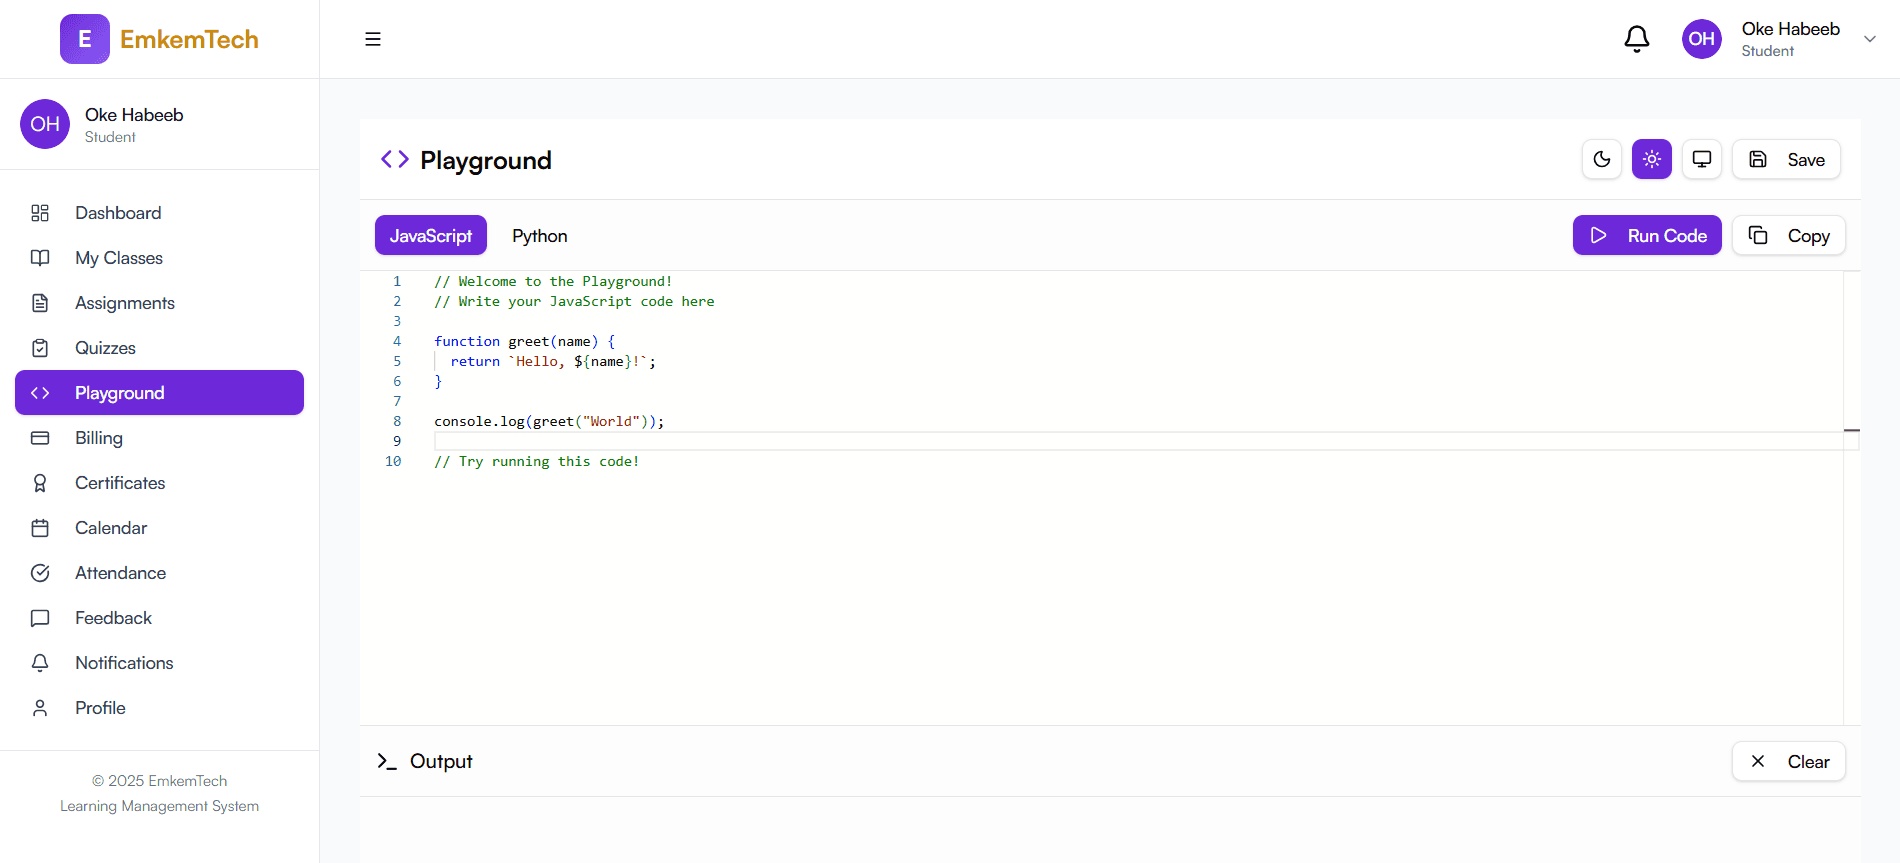Switch to the Python tab
Image resolution: width=1900 pixels, height=863 pixels.
tap(539, 236)
